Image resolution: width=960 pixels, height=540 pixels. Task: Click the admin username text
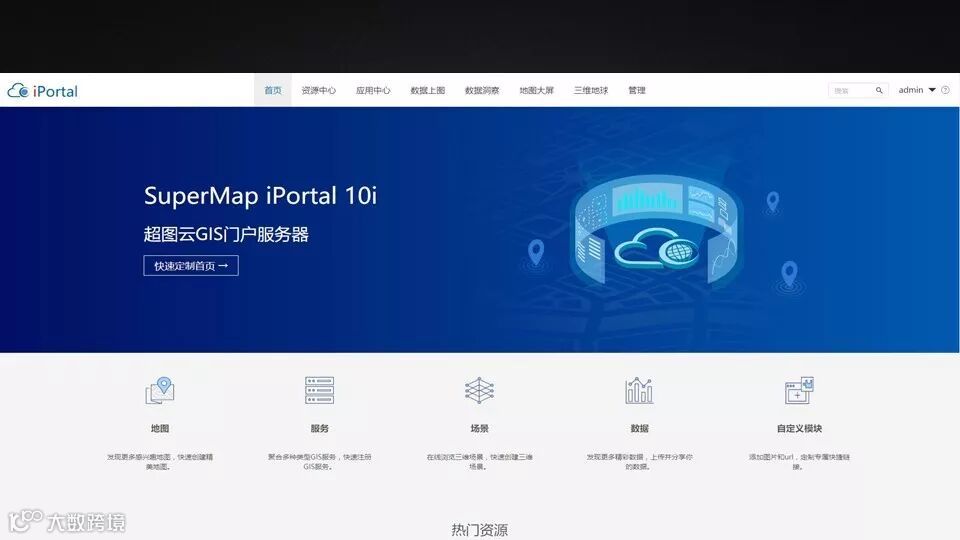pyautogui.click(x=910, y=90)
